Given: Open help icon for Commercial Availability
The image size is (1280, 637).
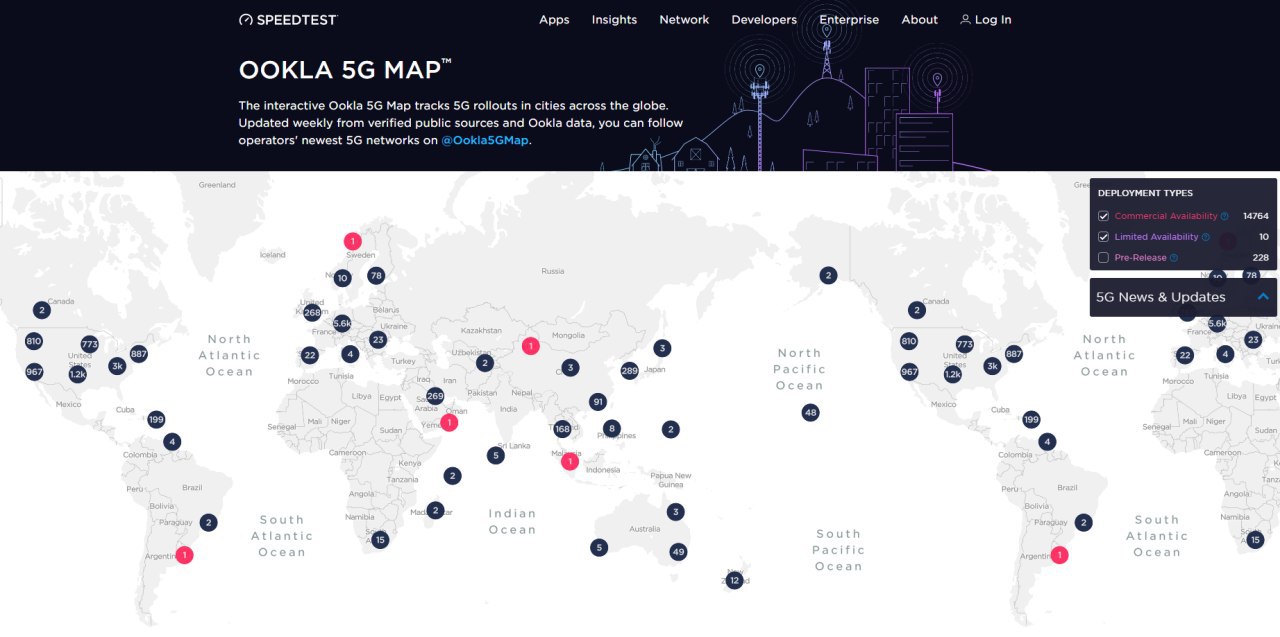Looking at the screenshot, I should click(x=1224, y=216).
